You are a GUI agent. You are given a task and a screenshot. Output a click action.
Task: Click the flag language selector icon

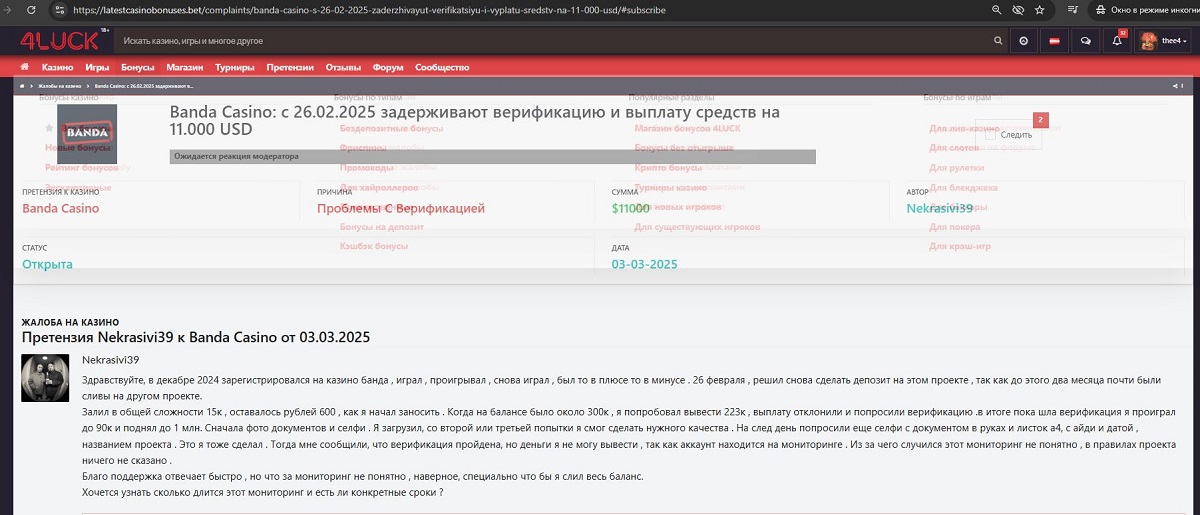tap(1054, 41)
